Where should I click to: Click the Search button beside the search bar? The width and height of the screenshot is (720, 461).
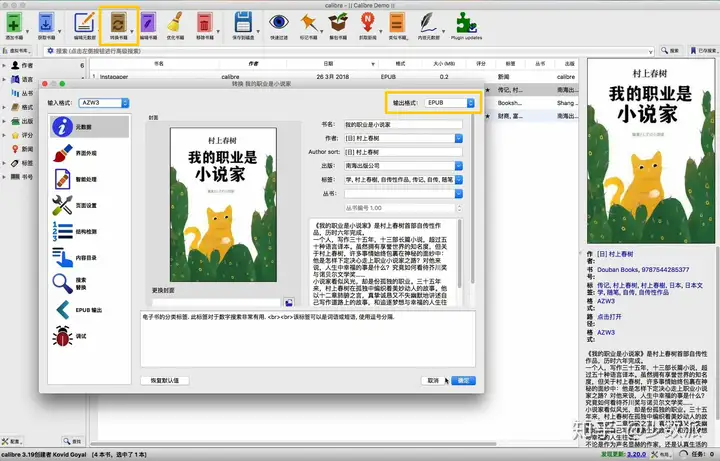point(670,51)
